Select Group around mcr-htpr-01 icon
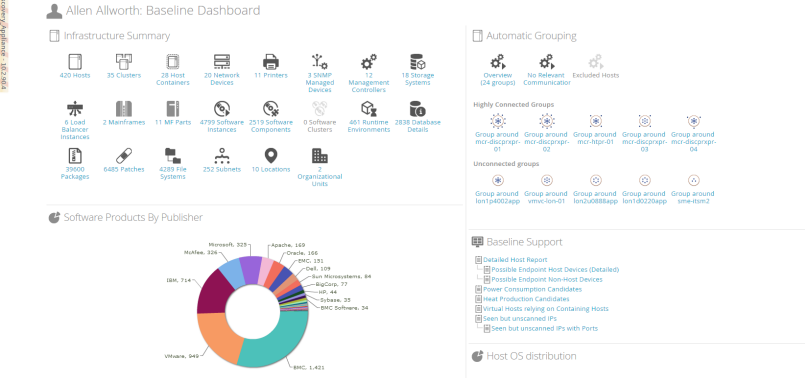 (x=596, y=121)
